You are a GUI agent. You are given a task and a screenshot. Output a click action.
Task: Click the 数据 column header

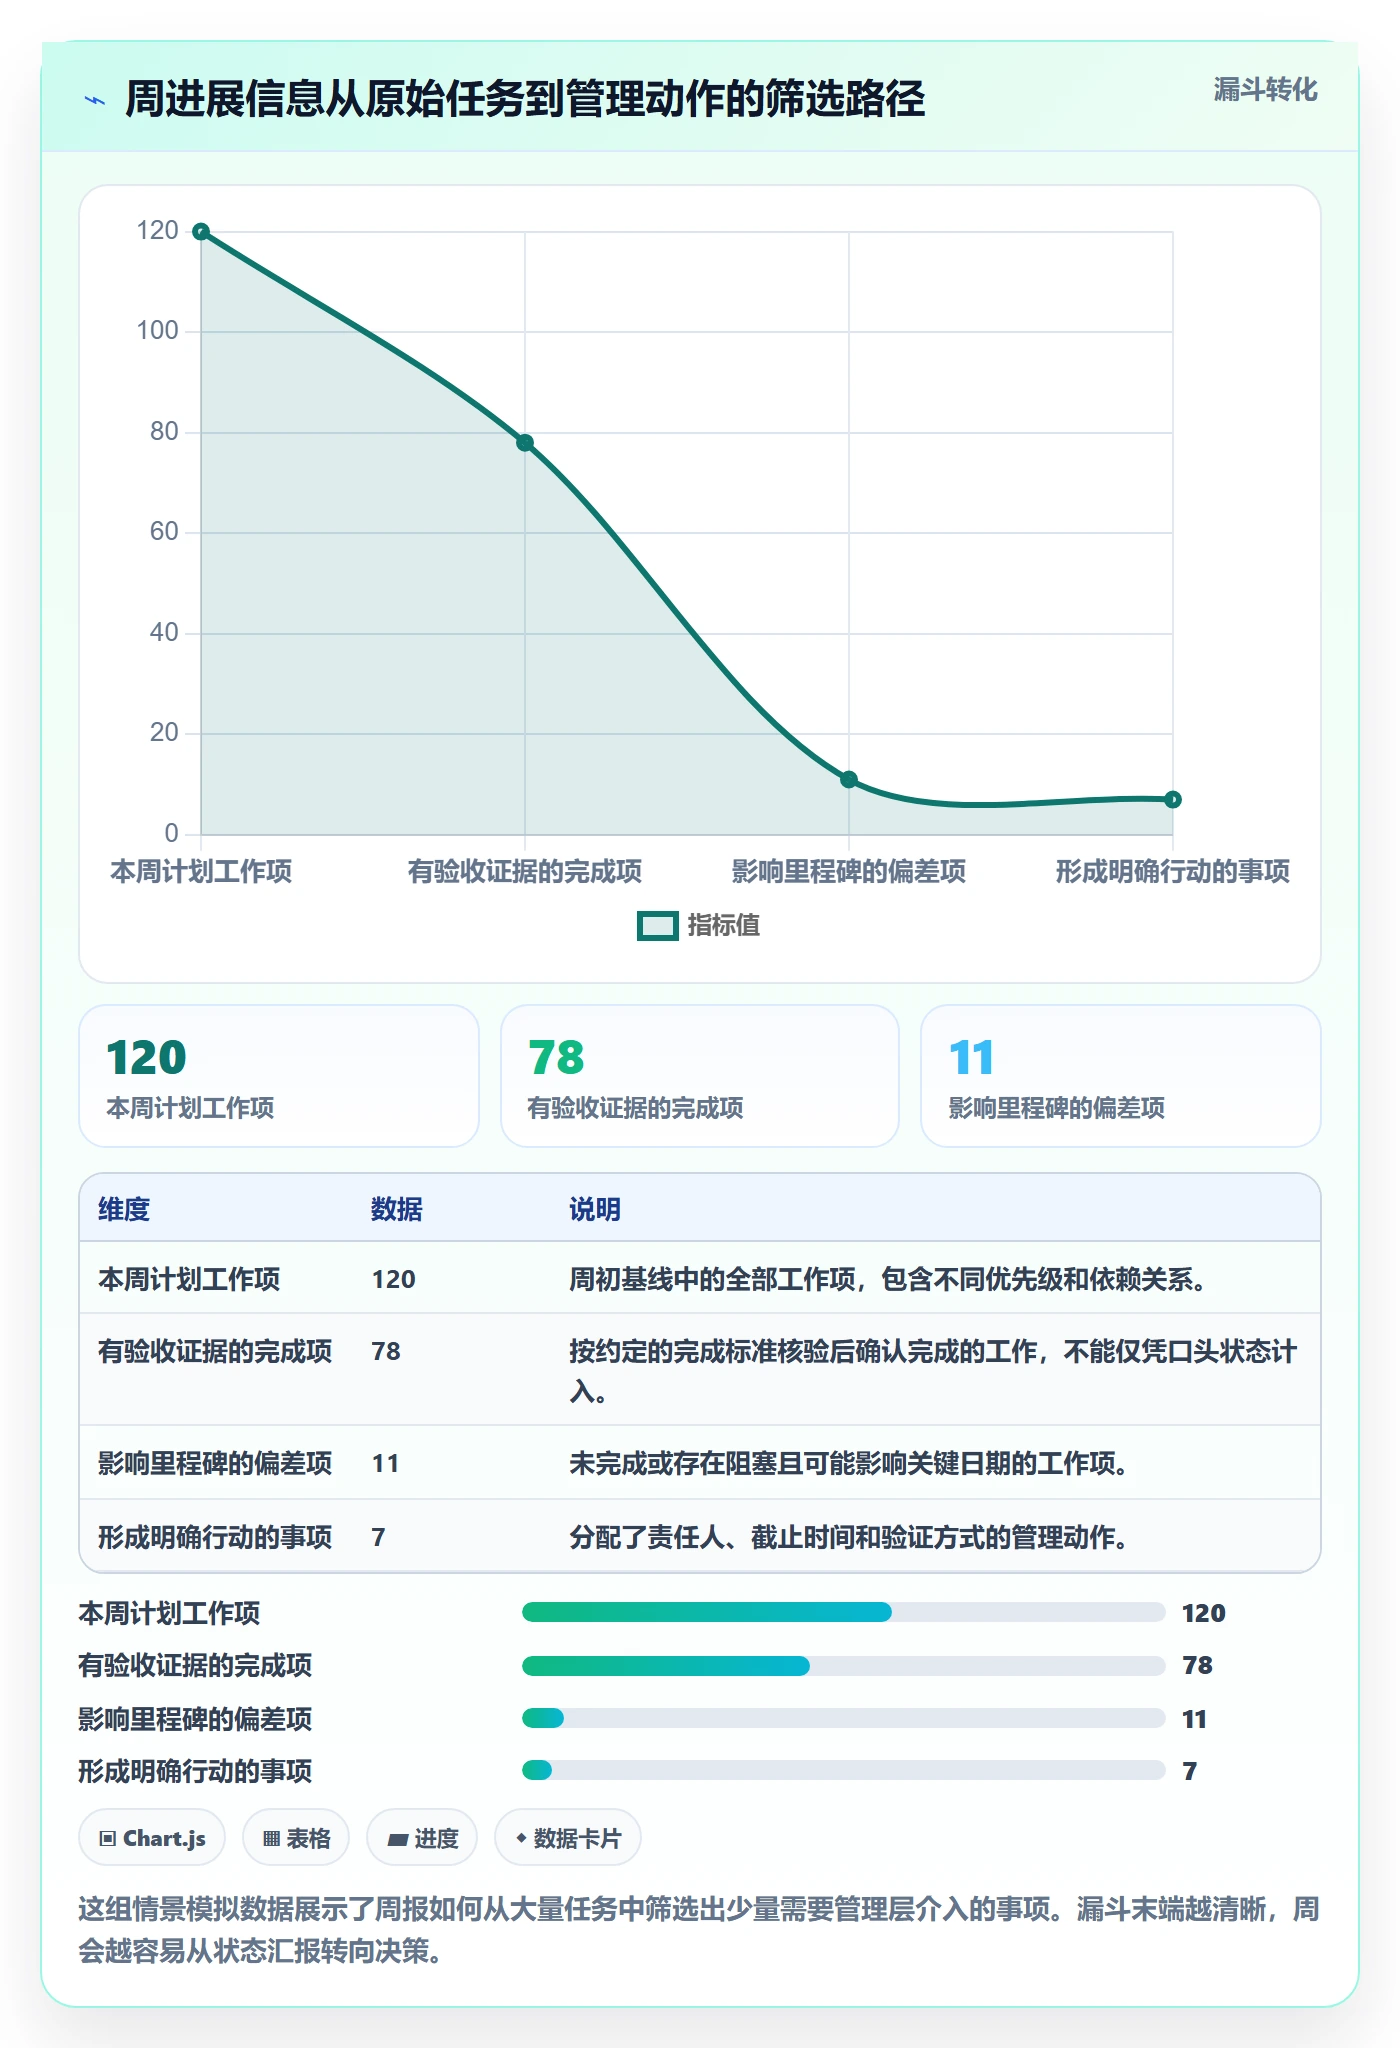click(x=397, y=1209)
